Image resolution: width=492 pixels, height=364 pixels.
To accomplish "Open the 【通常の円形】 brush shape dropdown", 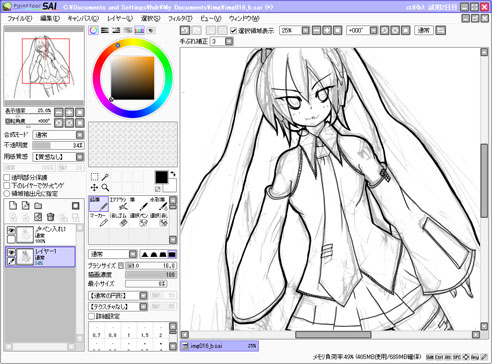I will point(143,296).
